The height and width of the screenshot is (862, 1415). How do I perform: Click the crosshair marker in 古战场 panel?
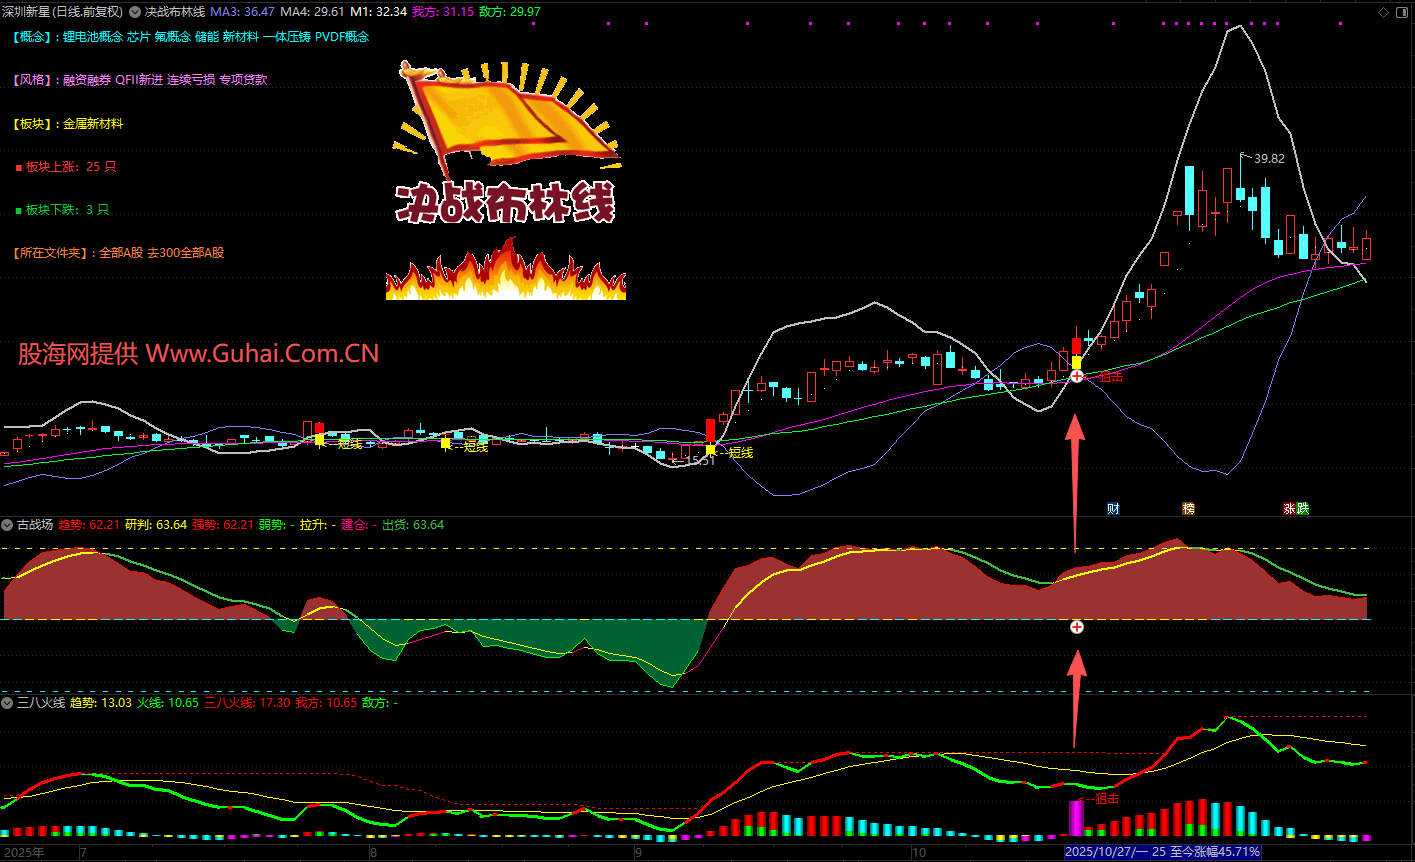click(x=1076, y=627)
